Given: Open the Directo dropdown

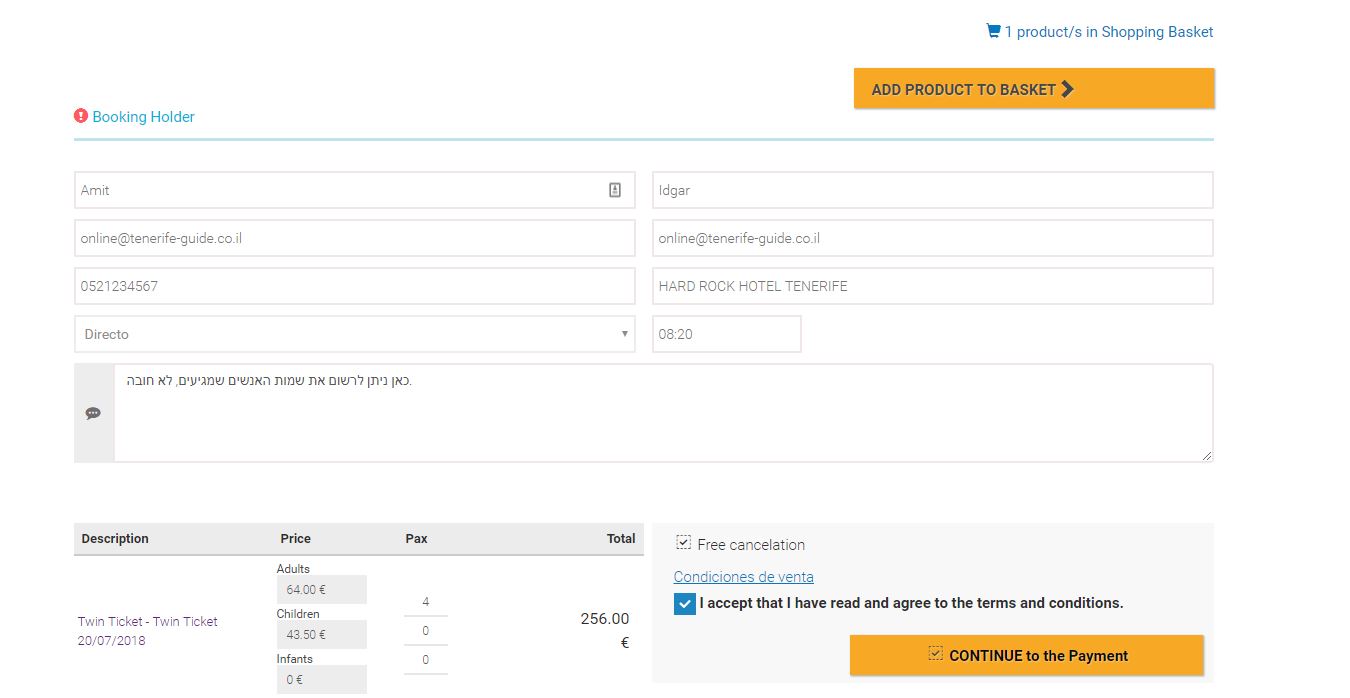Looking at the screenshot, I should 354,334.
